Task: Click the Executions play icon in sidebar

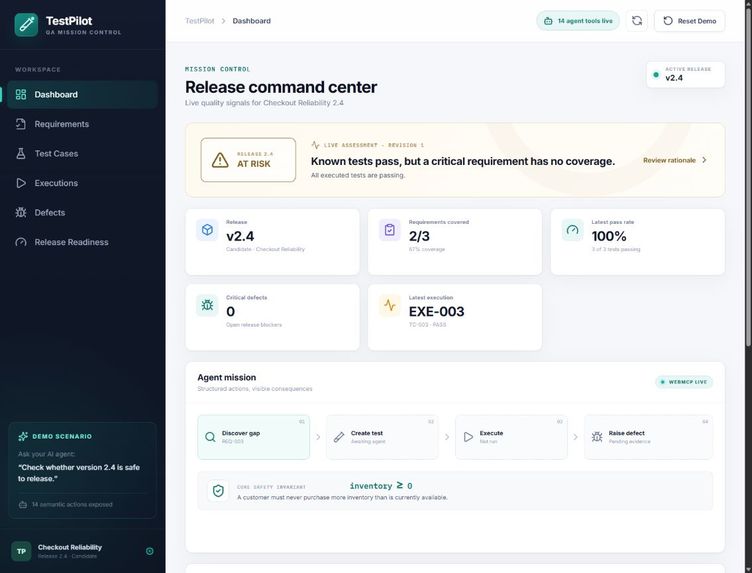Action: (x=21, y=183)
